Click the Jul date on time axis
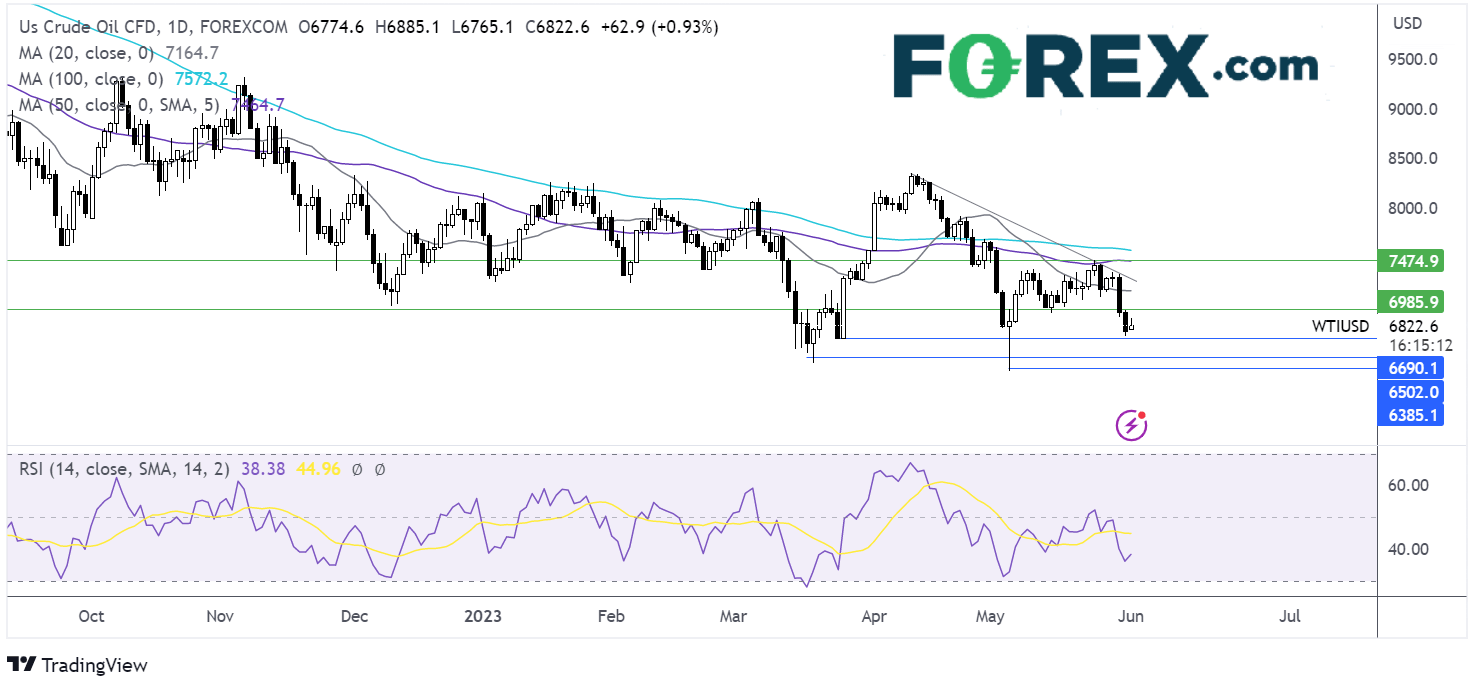The width and height of the screenshot is (1482, 691). [x=1290, y=616]
